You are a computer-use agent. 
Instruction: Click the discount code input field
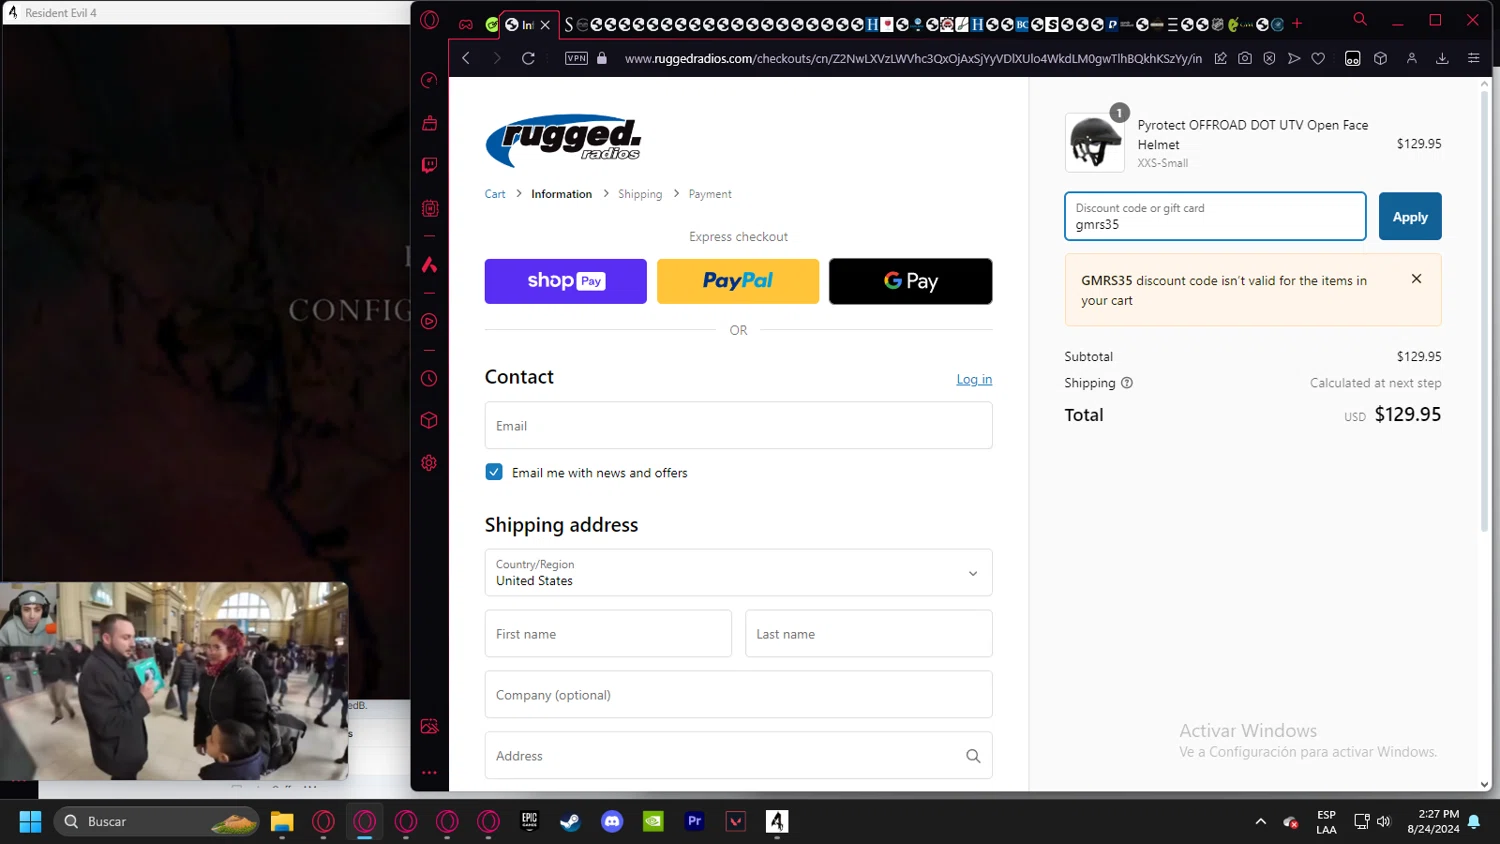tap(1215, 216)
